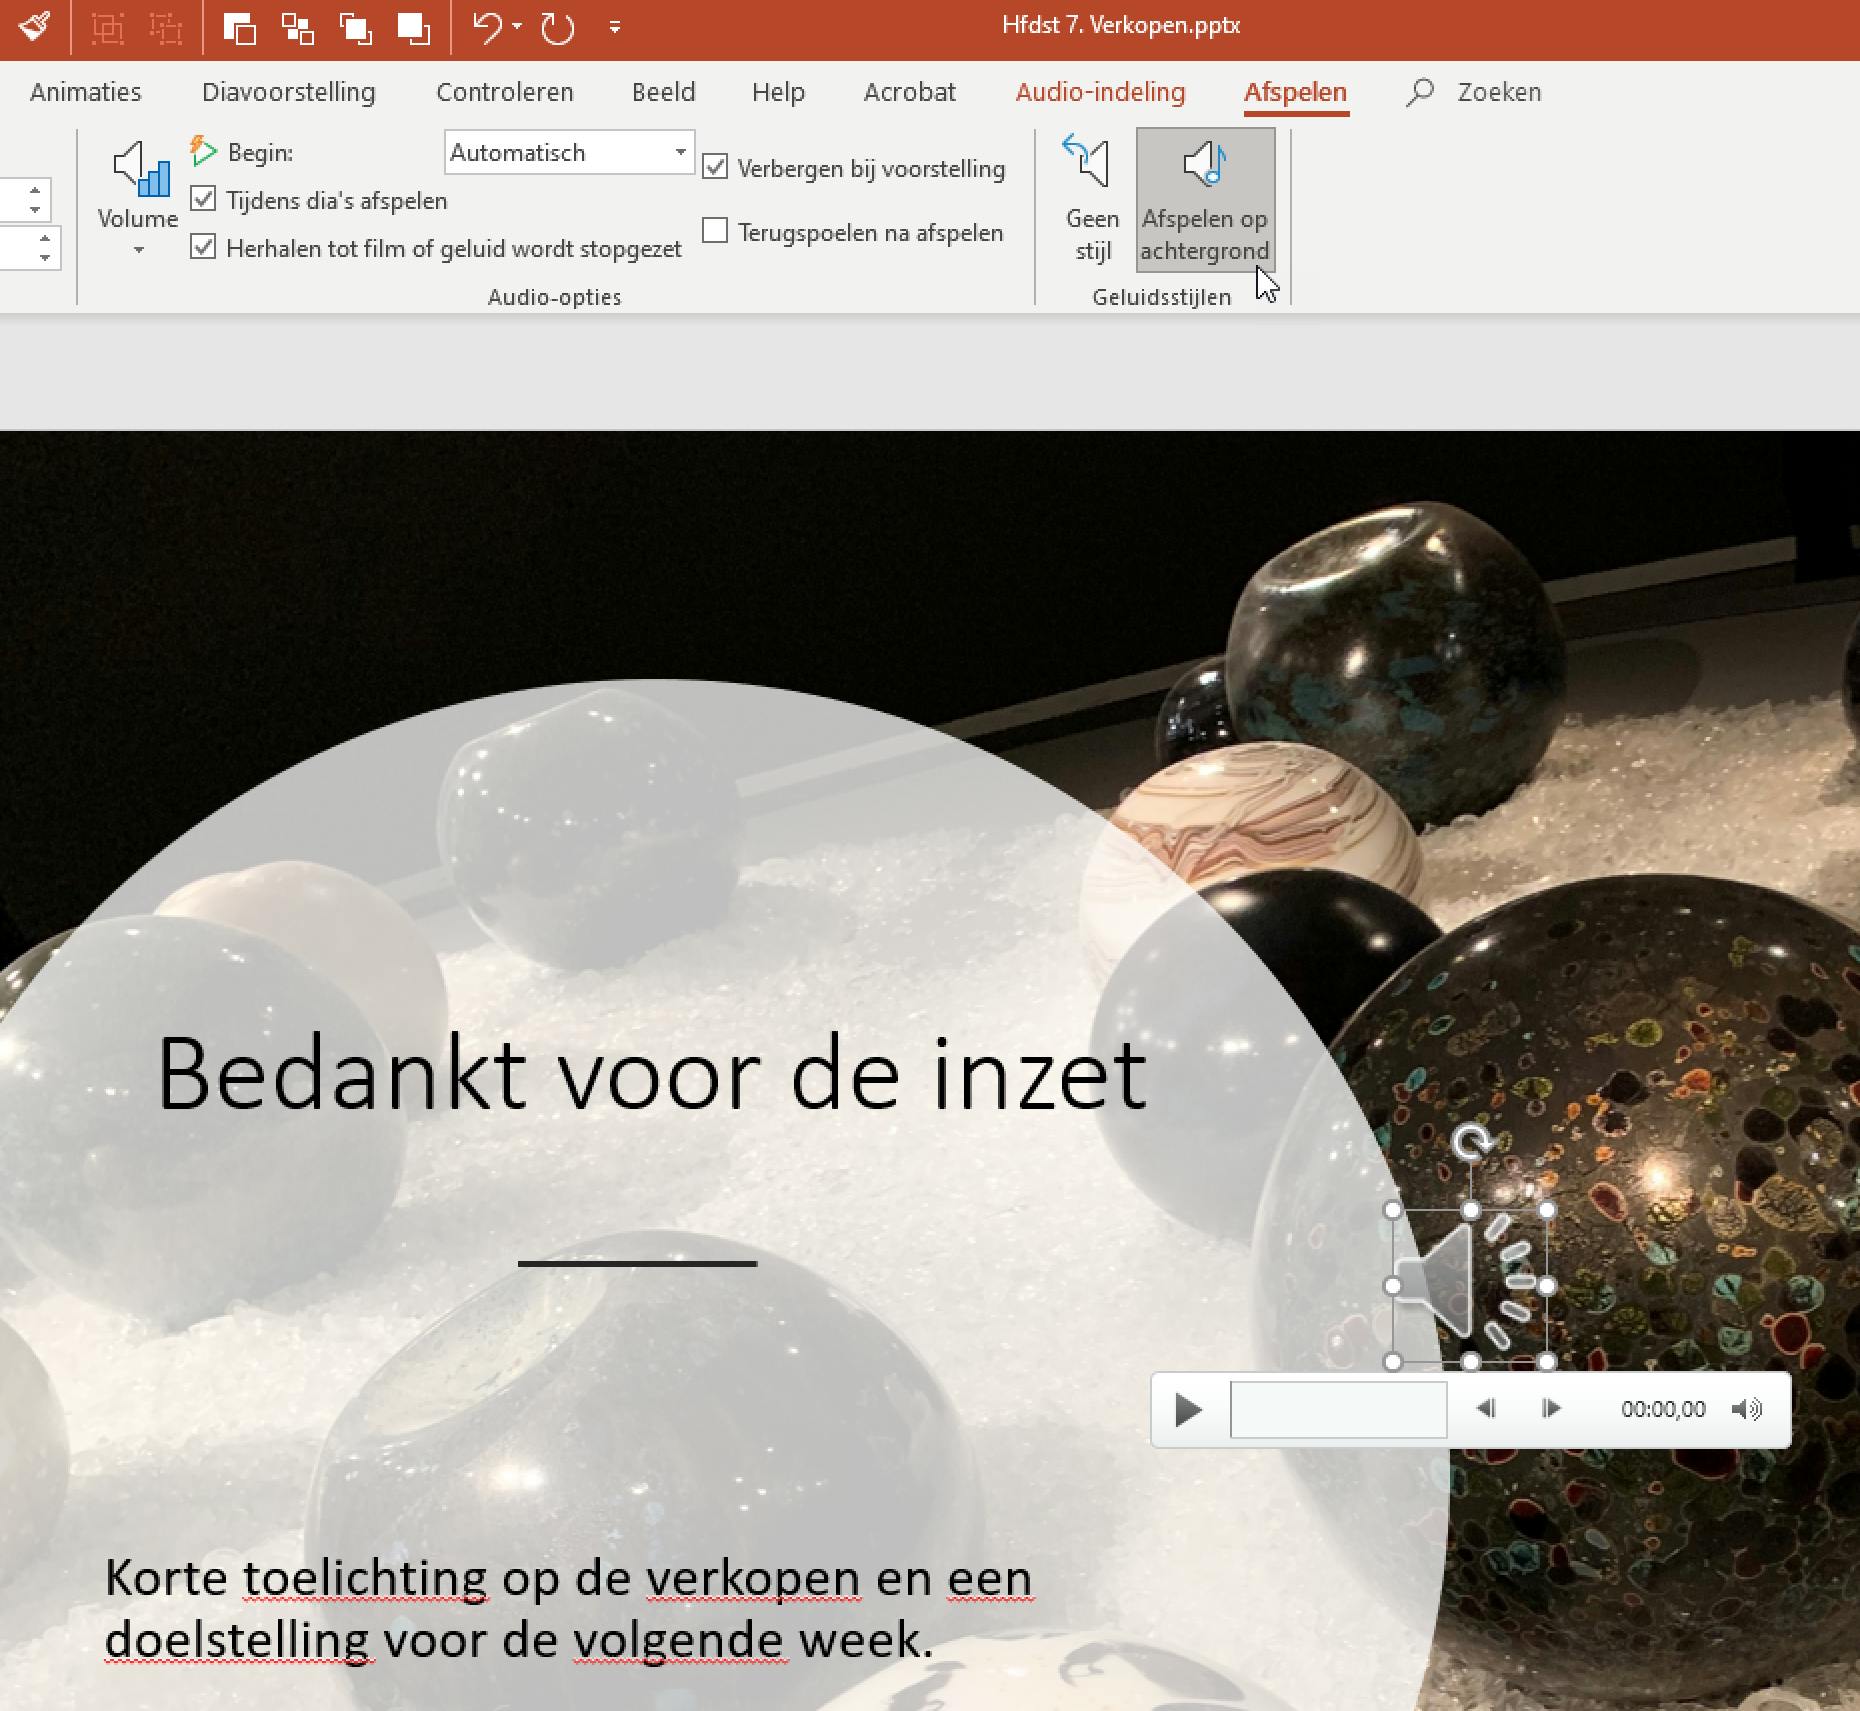Toggle 'Tijdens dia's afspelen' checkbox
Viewport: 1860px width, 1711px height.
click(203, 199)
